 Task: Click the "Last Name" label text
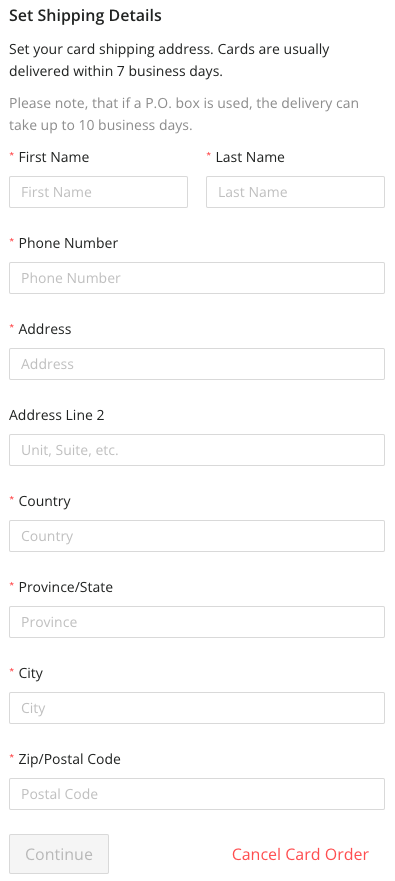250,157
